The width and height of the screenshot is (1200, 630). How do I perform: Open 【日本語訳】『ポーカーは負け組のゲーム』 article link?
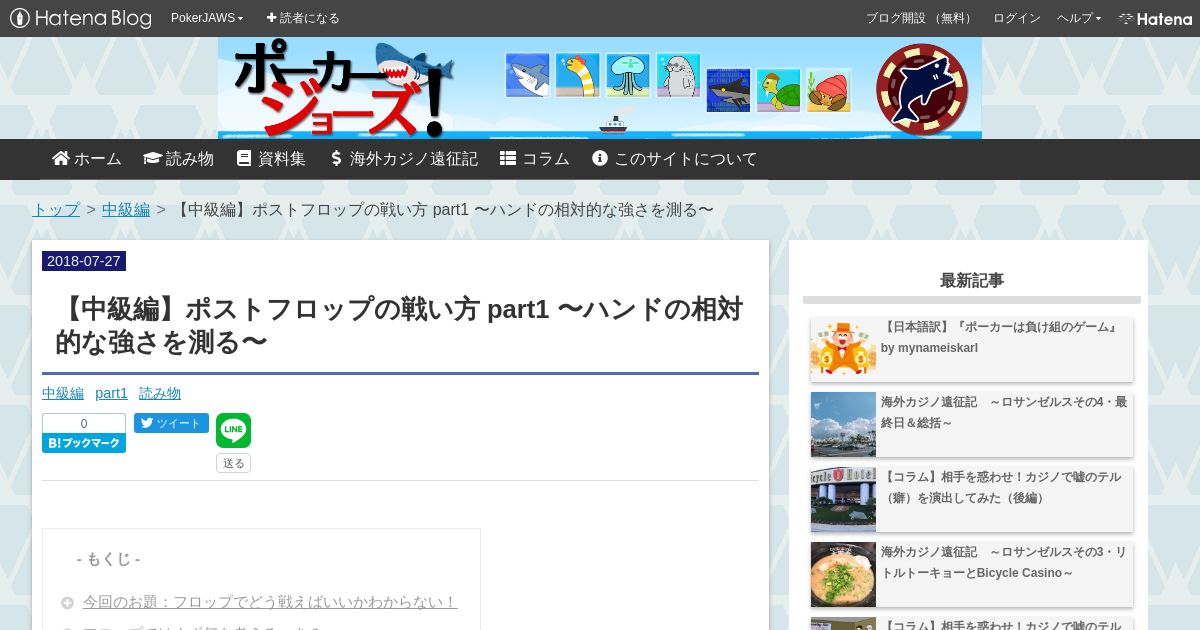click(x=1001, y=337)
